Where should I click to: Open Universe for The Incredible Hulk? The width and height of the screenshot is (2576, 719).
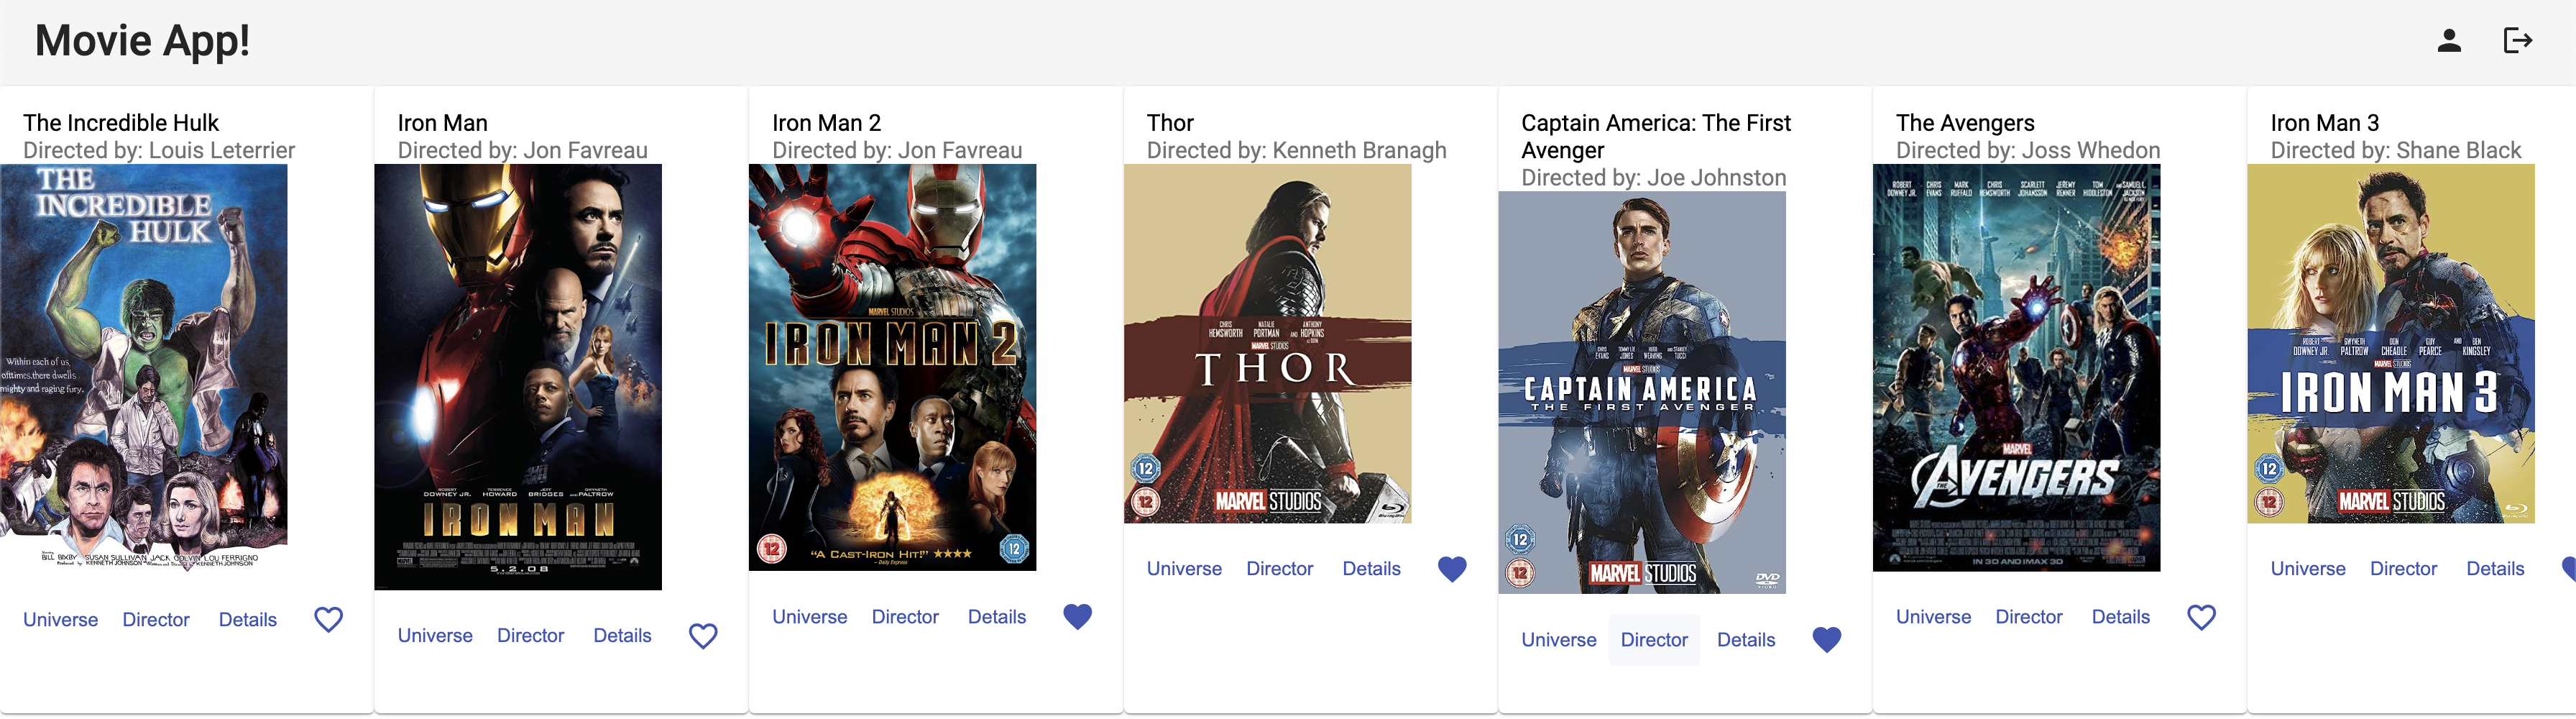pos(60,620)
